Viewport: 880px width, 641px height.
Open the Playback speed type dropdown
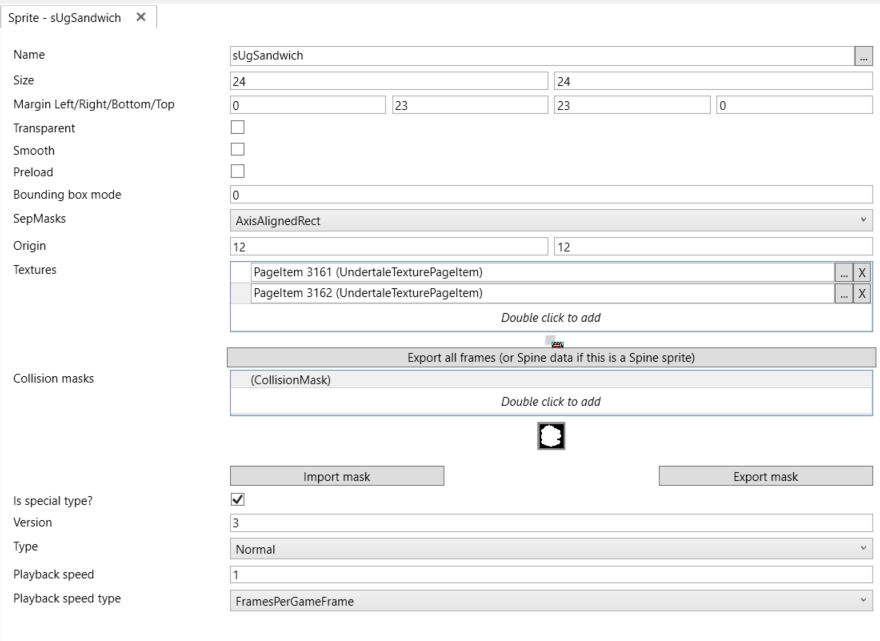551,601
